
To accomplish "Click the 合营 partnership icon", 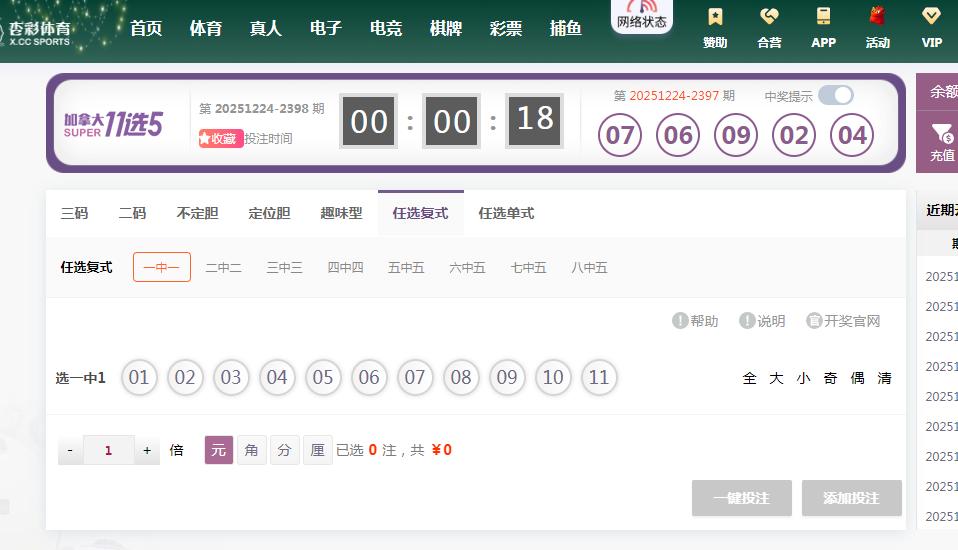I will pyautogui.click(x=769, y=18).
